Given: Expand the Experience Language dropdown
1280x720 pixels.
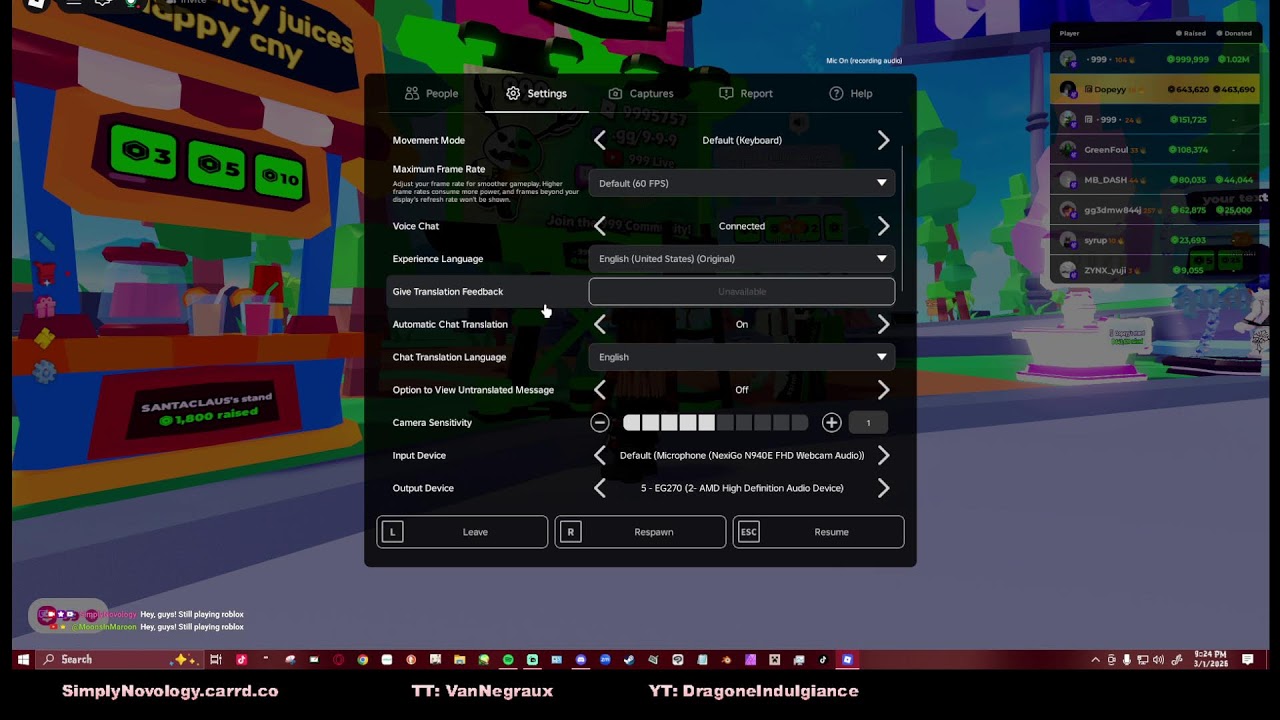Looking at the screenshot, I should (742, 259).
